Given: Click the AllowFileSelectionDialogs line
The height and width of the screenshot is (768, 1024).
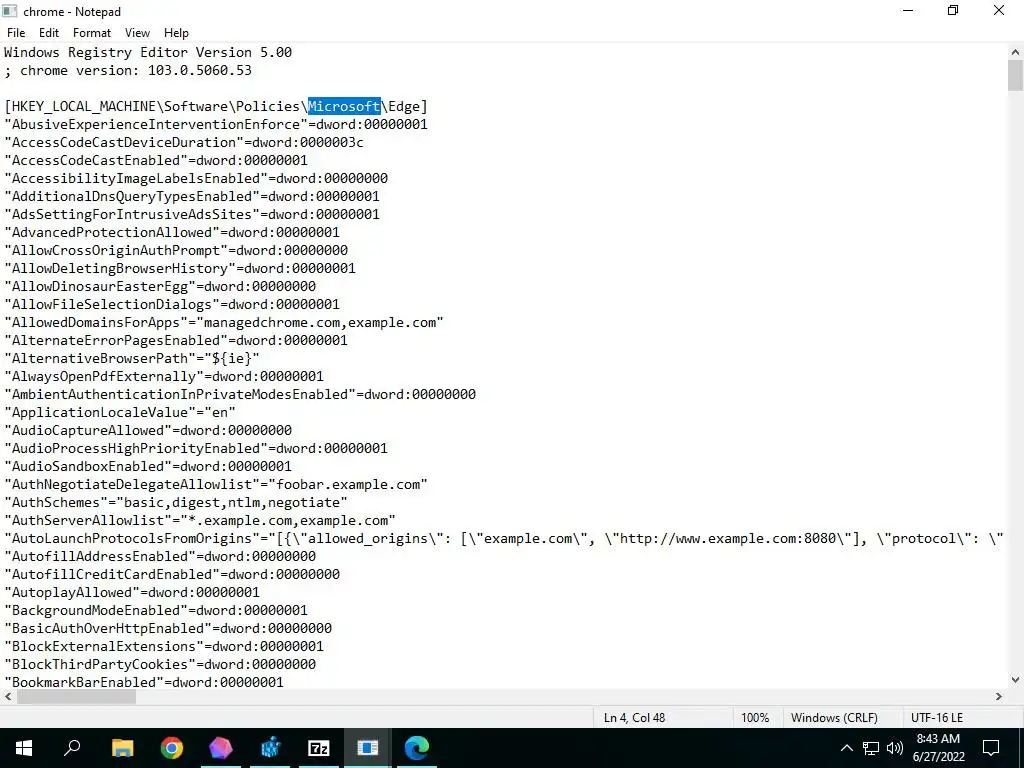Looking at the screenshot, I should [172, 304].
